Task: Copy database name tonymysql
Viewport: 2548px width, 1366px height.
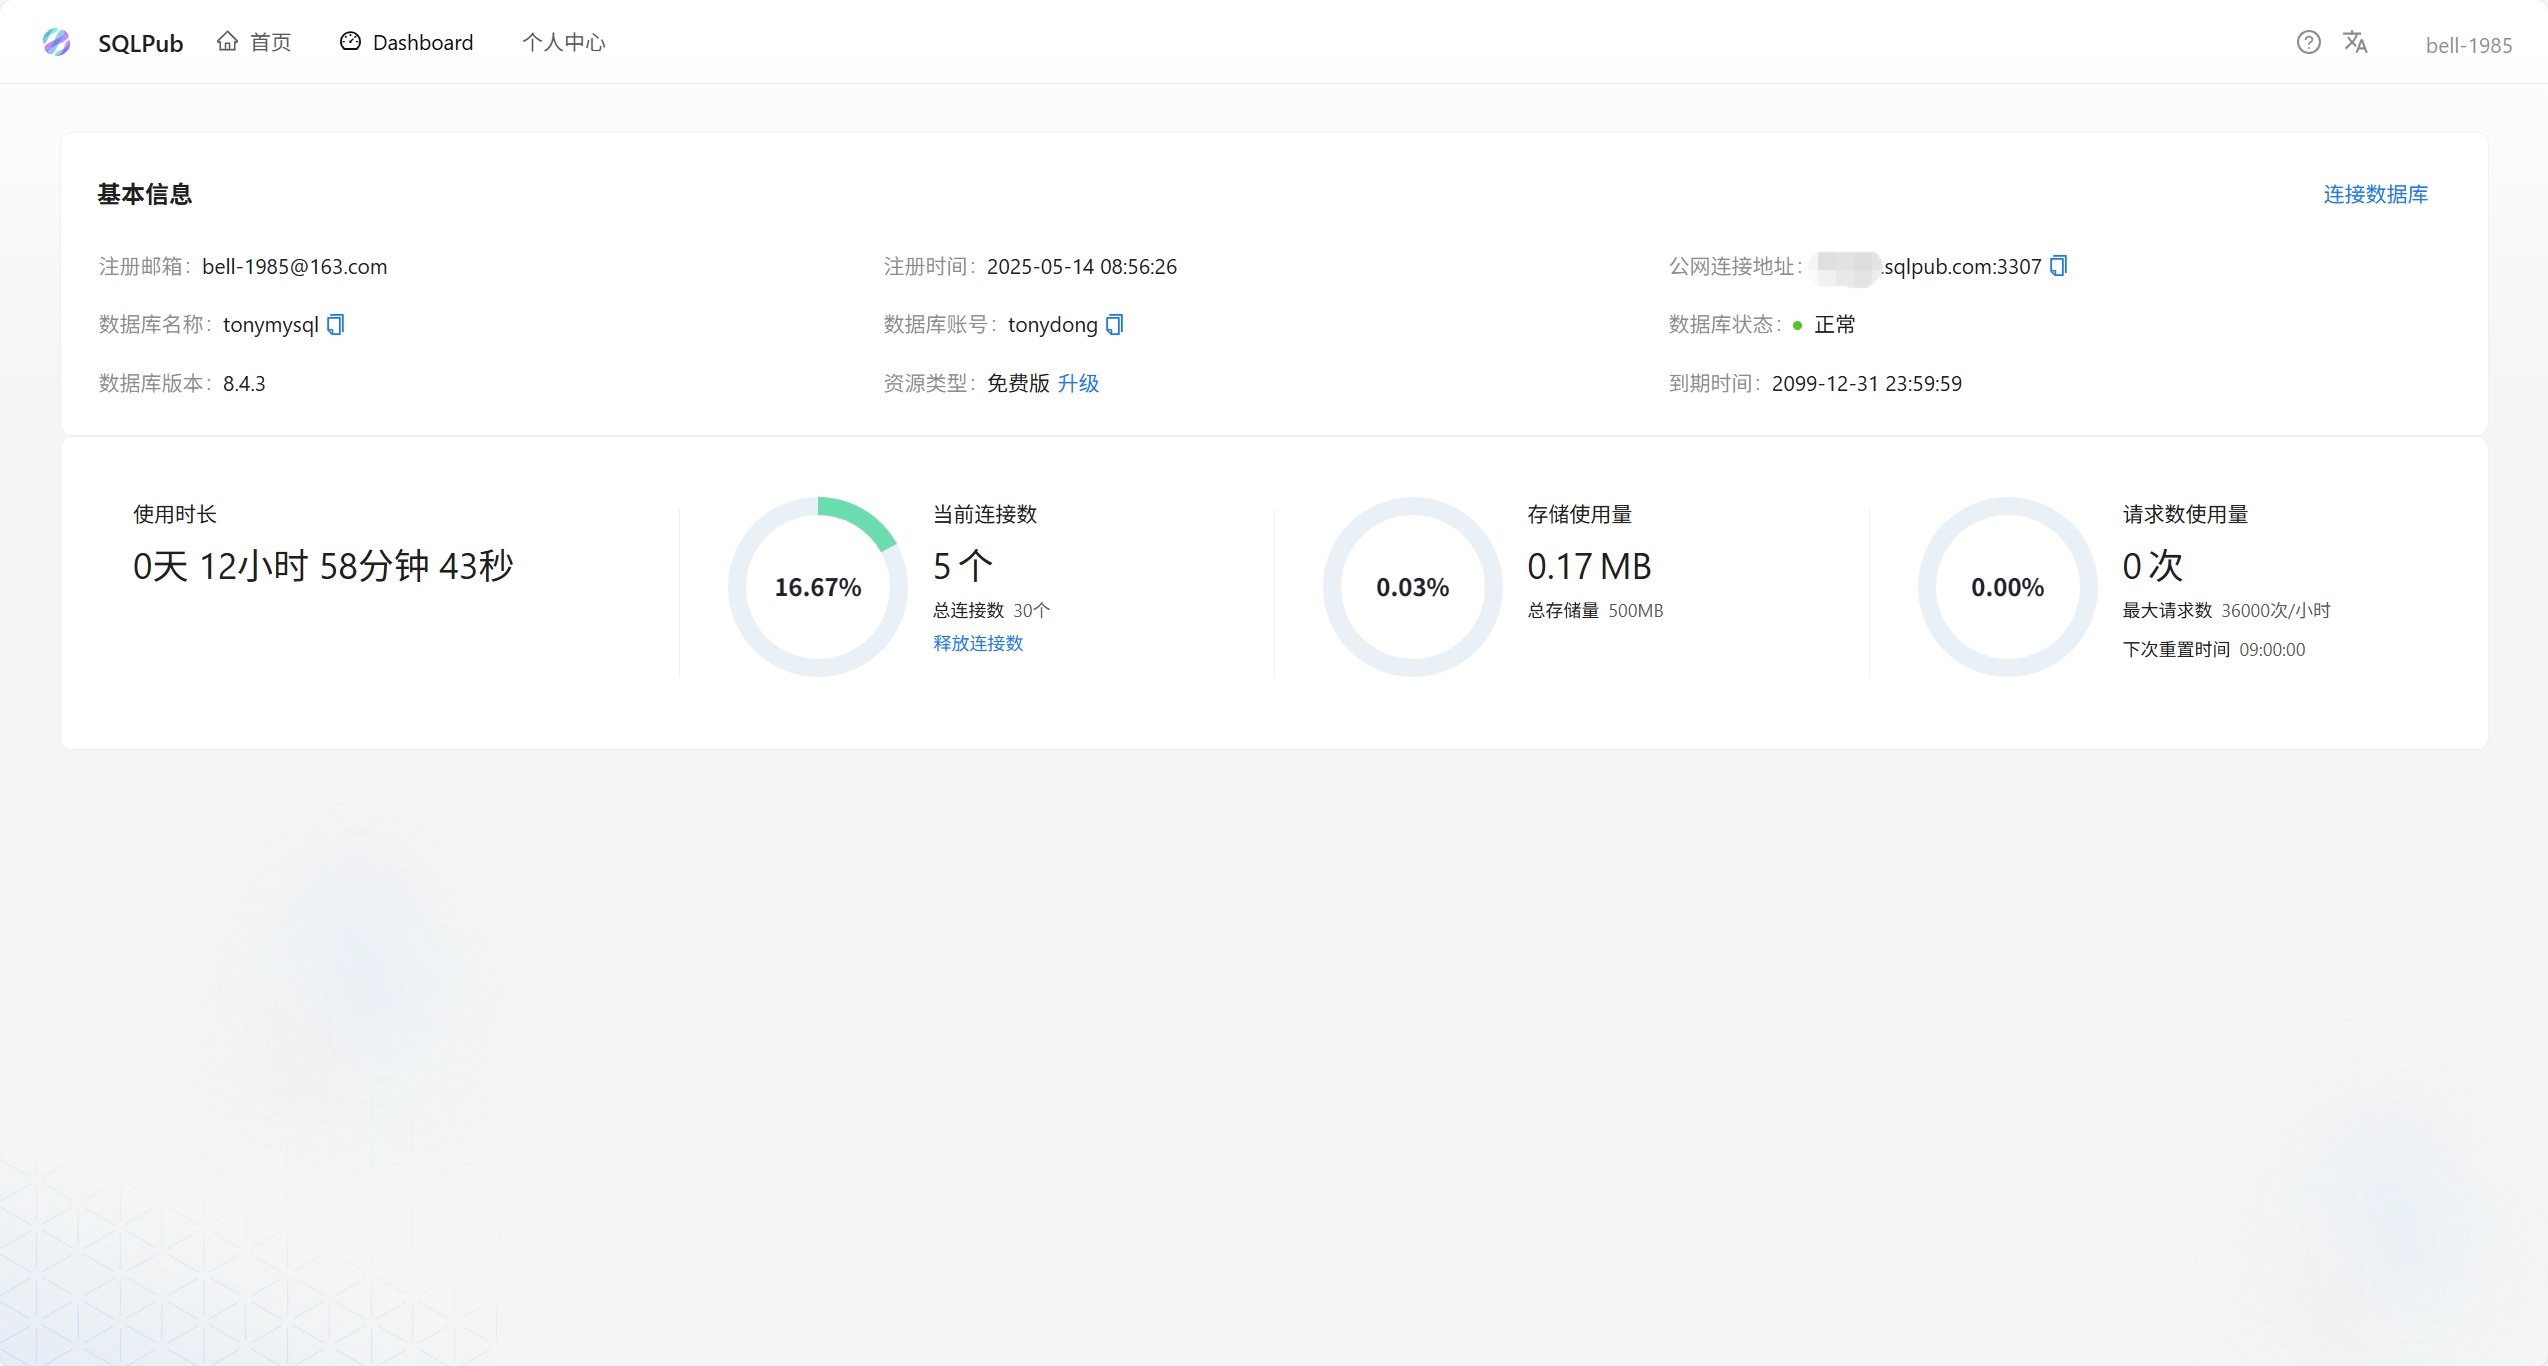Action: pyautogui.click(x=336, y=324)
